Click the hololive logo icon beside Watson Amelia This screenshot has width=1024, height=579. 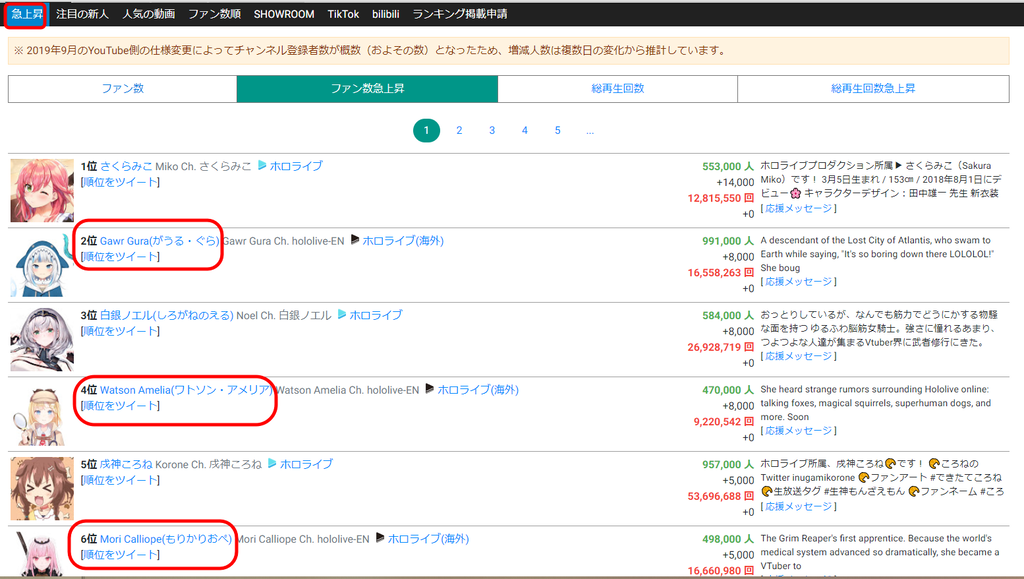430,389
